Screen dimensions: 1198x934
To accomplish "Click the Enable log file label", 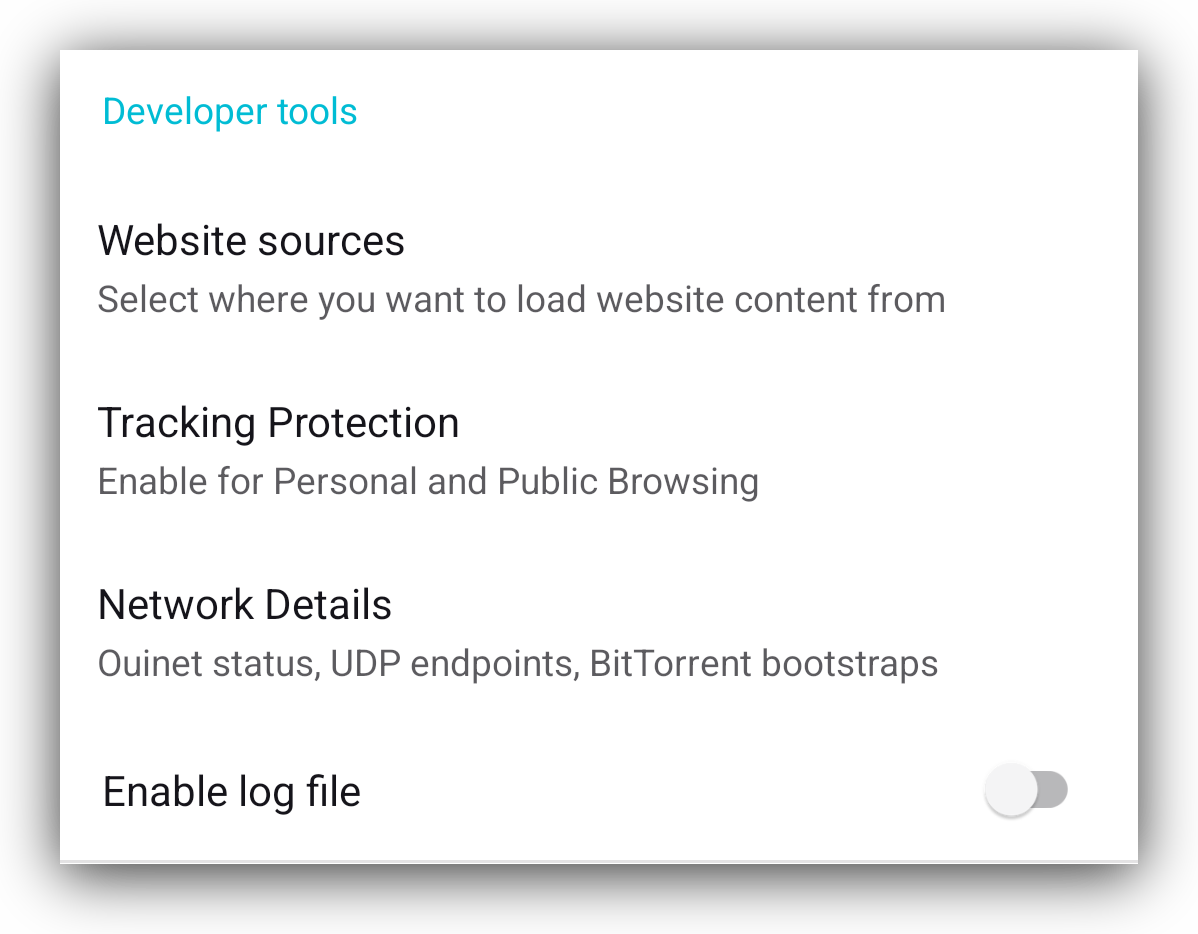I will pos(230,791).
